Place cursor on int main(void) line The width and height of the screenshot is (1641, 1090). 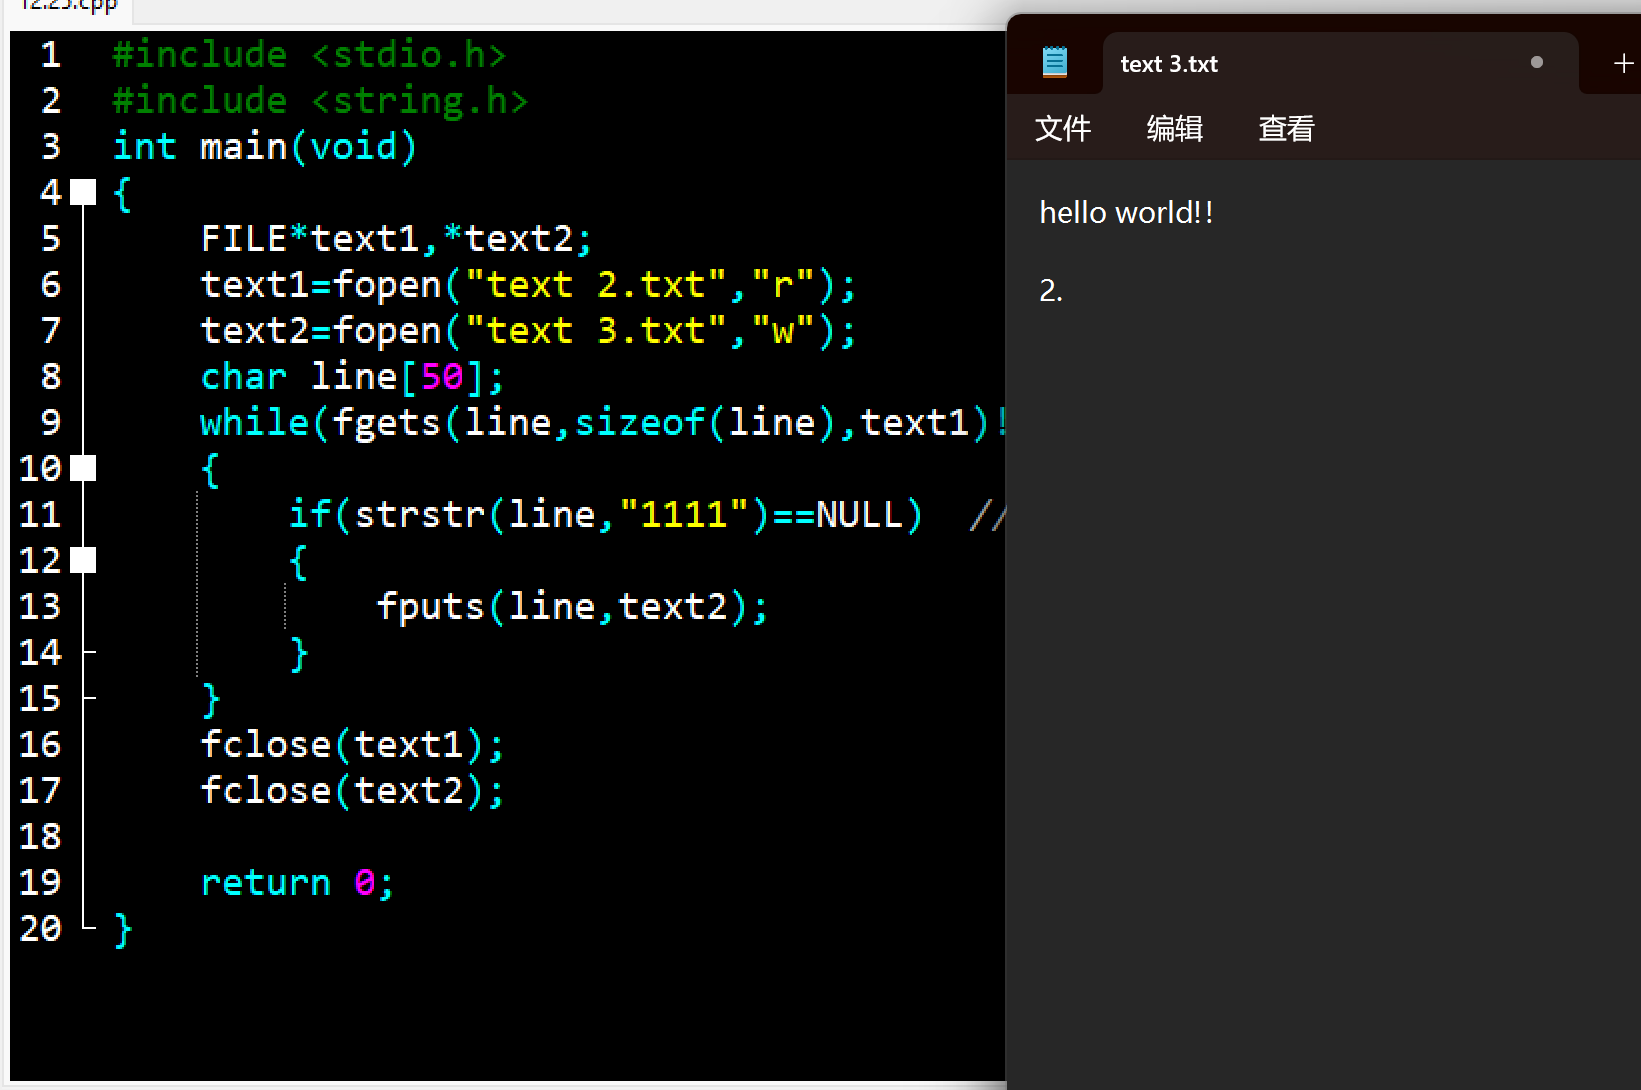264,147
